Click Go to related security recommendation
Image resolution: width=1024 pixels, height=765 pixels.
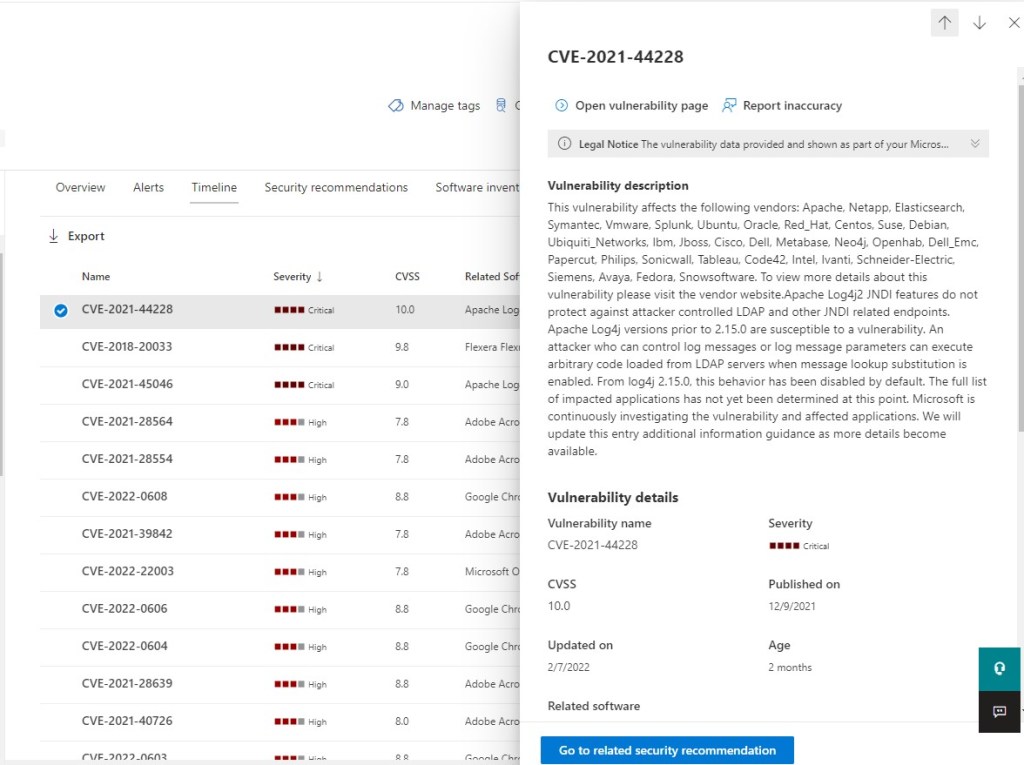click(x=667, y=750)
